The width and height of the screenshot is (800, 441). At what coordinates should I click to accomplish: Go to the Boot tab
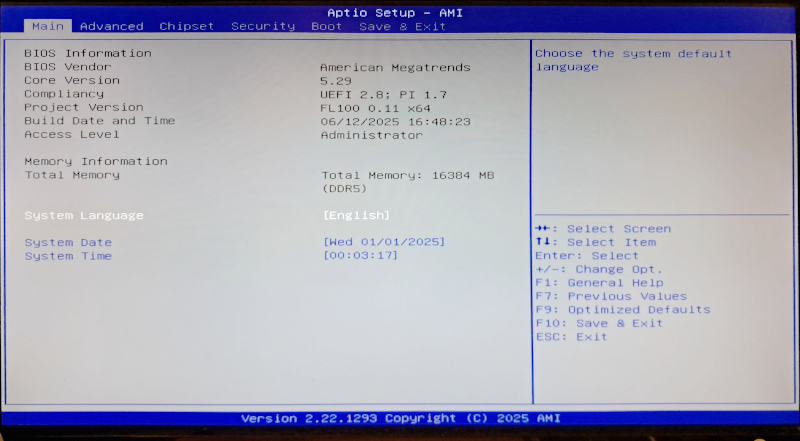click(326, 26)
